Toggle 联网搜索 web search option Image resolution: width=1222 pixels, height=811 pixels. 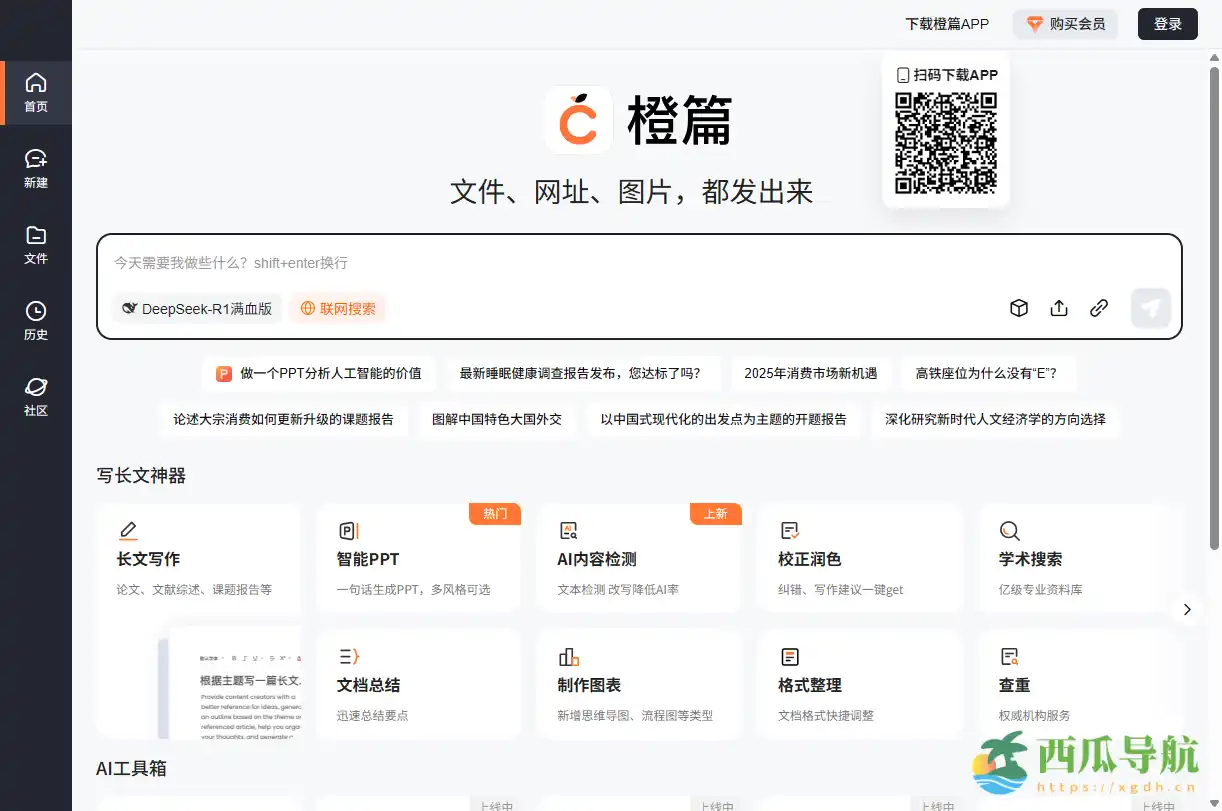point(337,308)
